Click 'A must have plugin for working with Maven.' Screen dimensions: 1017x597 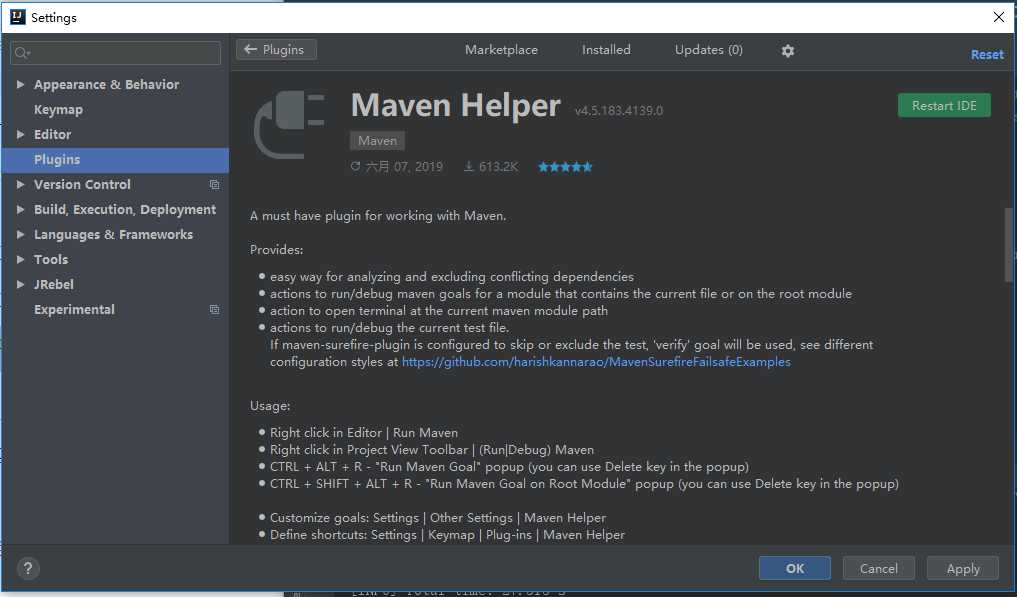[x=377, y=216]
